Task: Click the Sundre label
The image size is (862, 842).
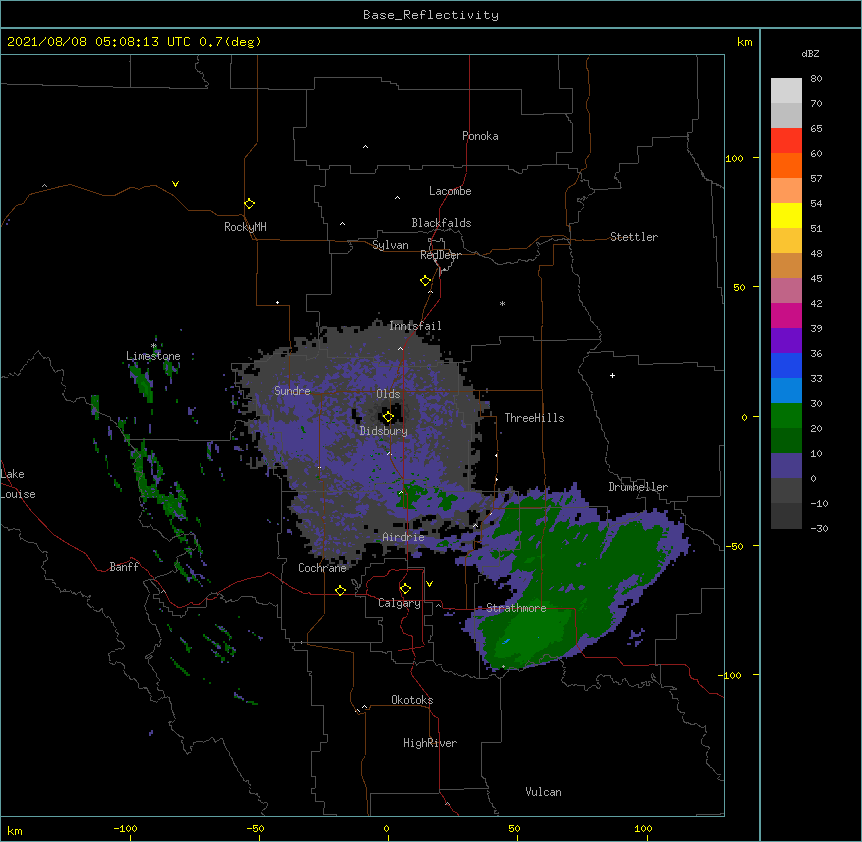Action: (x=292, y=391)
